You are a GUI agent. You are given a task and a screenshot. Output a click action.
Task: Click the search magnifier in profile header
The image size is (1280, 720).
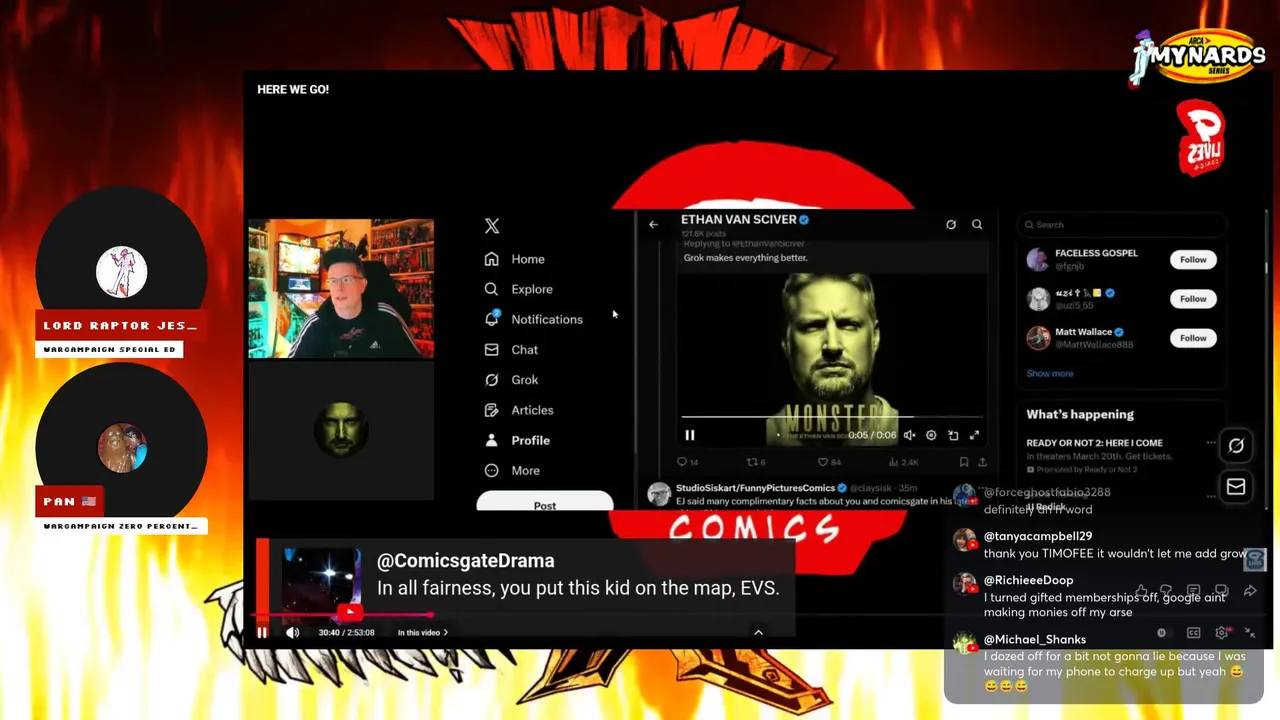click(977, 224)
